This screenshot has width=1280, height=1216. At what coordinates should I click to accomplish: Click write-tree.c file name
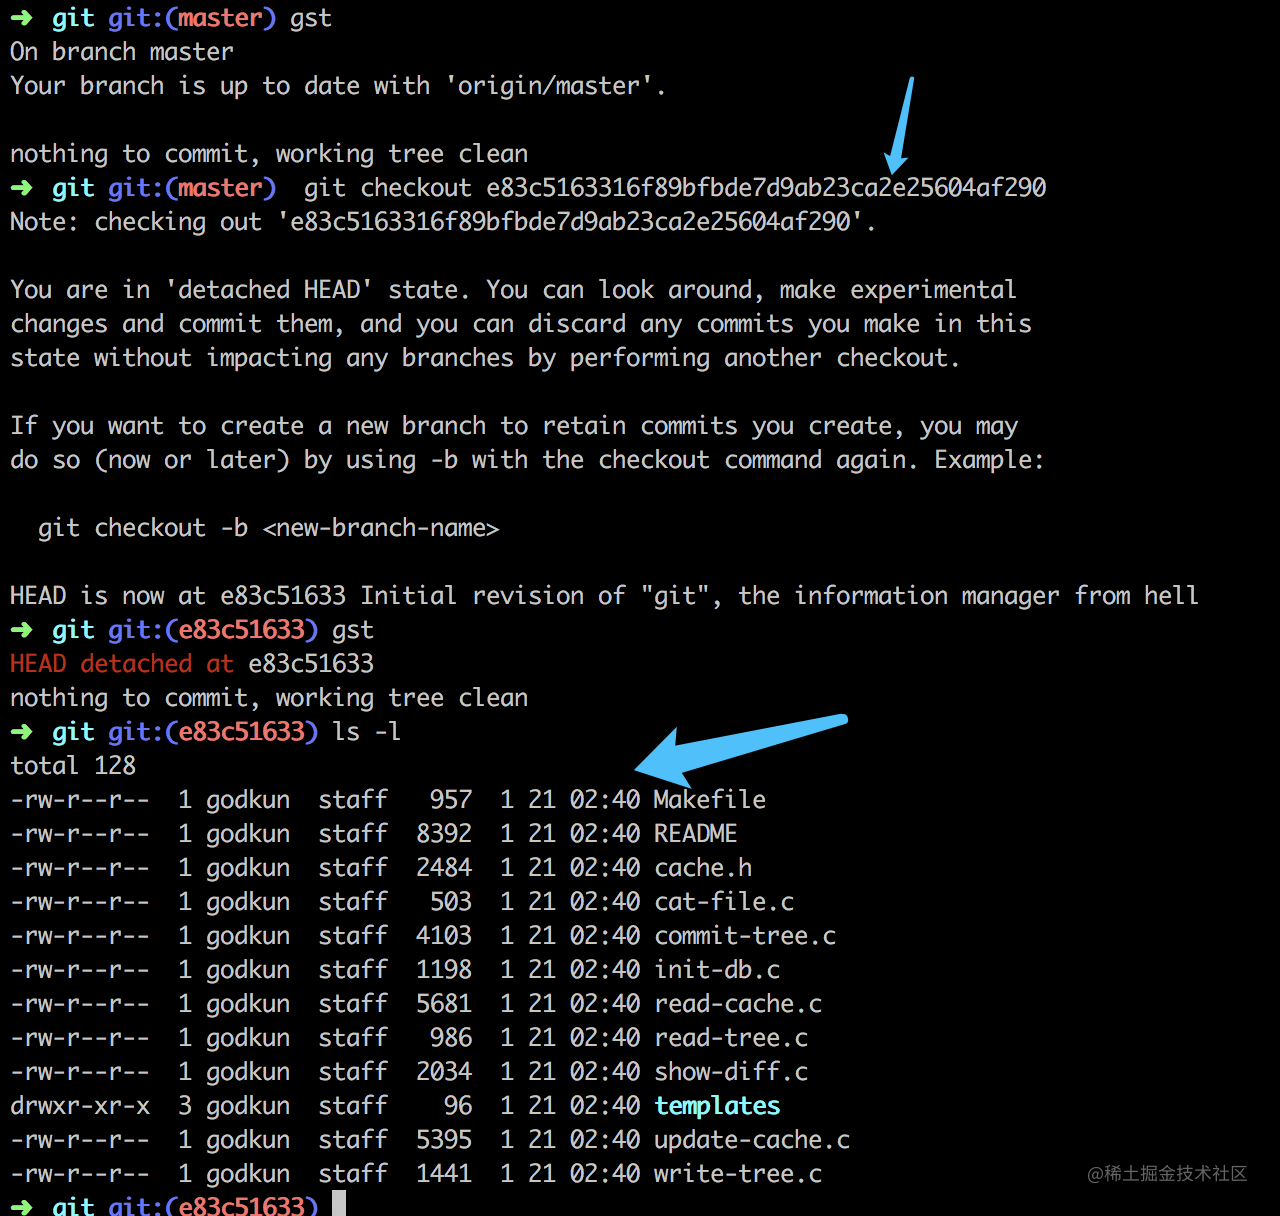[738, 1173]
